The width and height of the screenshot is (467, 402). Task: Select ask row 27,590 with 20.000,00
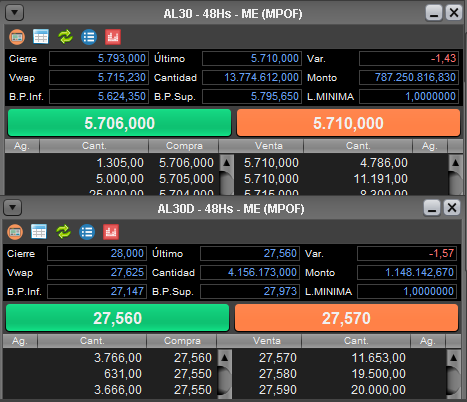click(x=339, y=390)
